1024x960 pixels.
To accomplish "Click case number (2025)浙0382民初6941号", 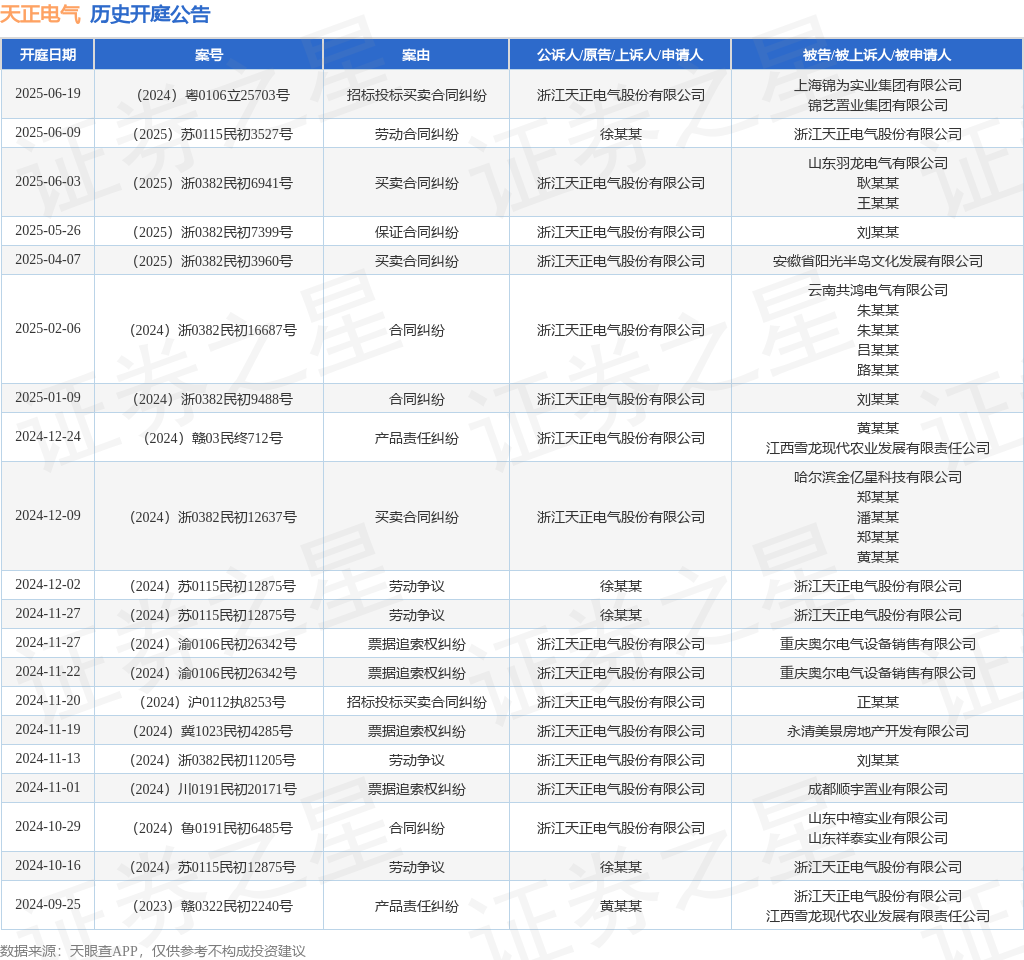I will (209, 183).
